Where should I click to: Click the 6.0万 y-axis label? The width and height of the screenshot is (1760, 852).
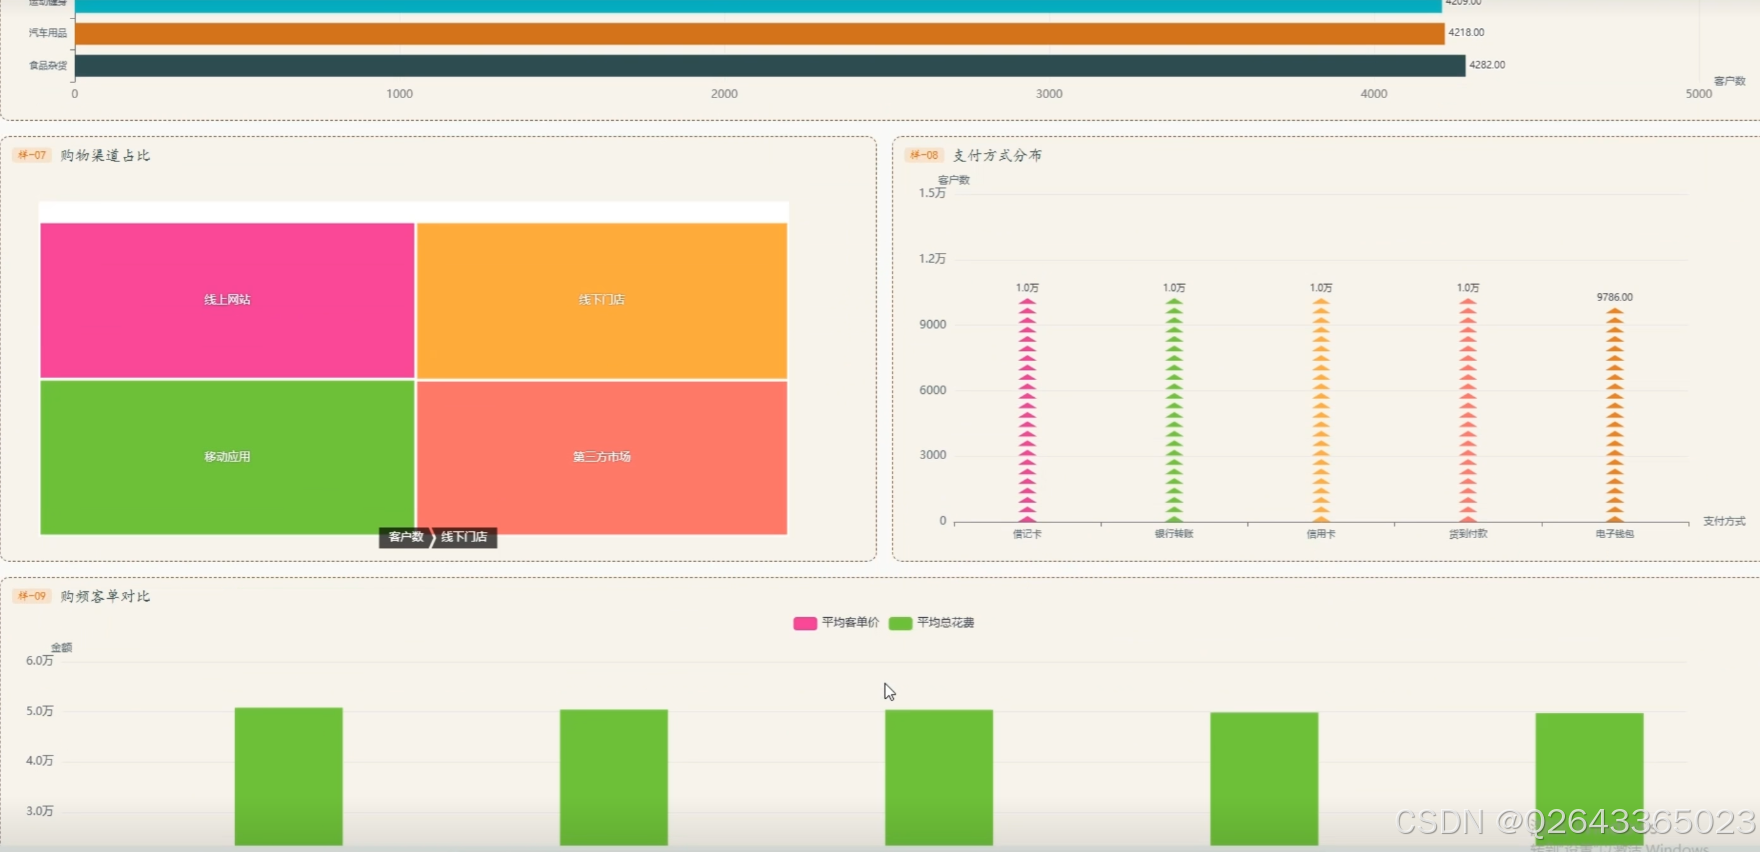40,661
